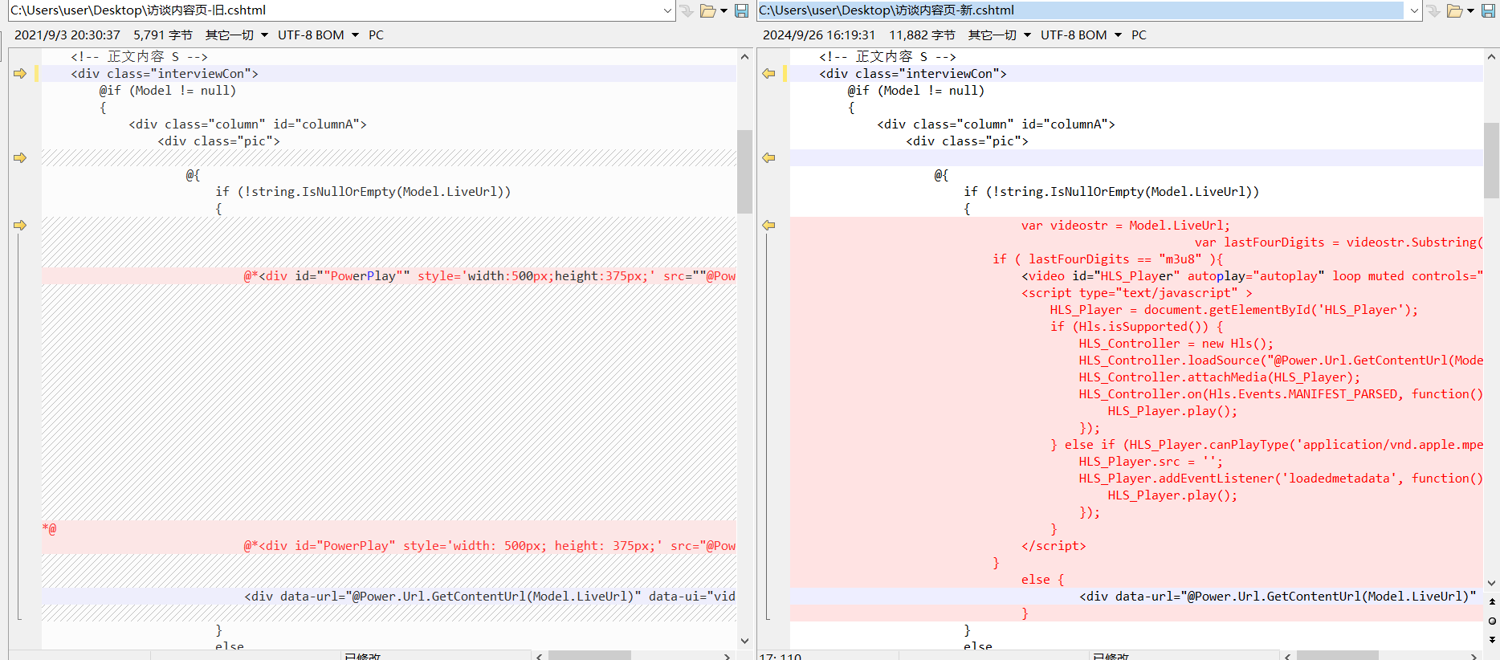Click copy-to-left arrow beside right interviewCon line
The height and width of the screenshot is (660, 1500).
click(x=769, y=74)
